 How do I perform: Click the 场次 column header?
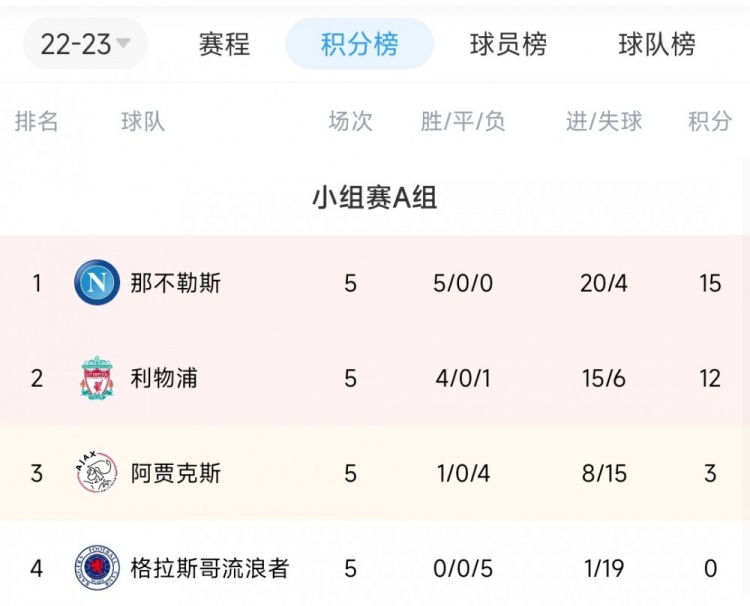(350, 121)
